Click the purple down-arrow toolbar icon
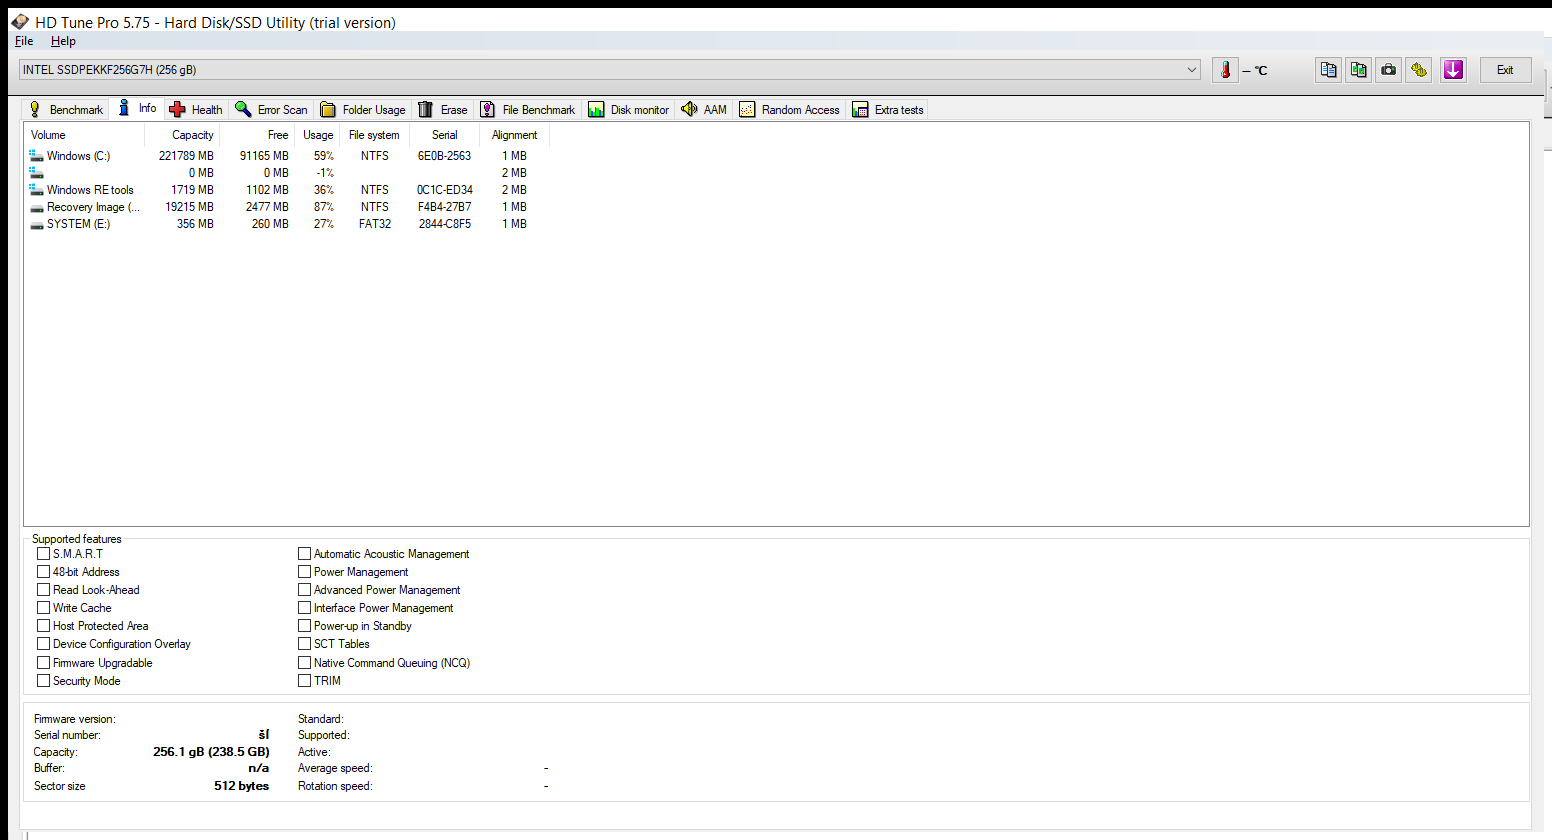The height and width of the screenshot is (840, 1552). pos(1453,70)
